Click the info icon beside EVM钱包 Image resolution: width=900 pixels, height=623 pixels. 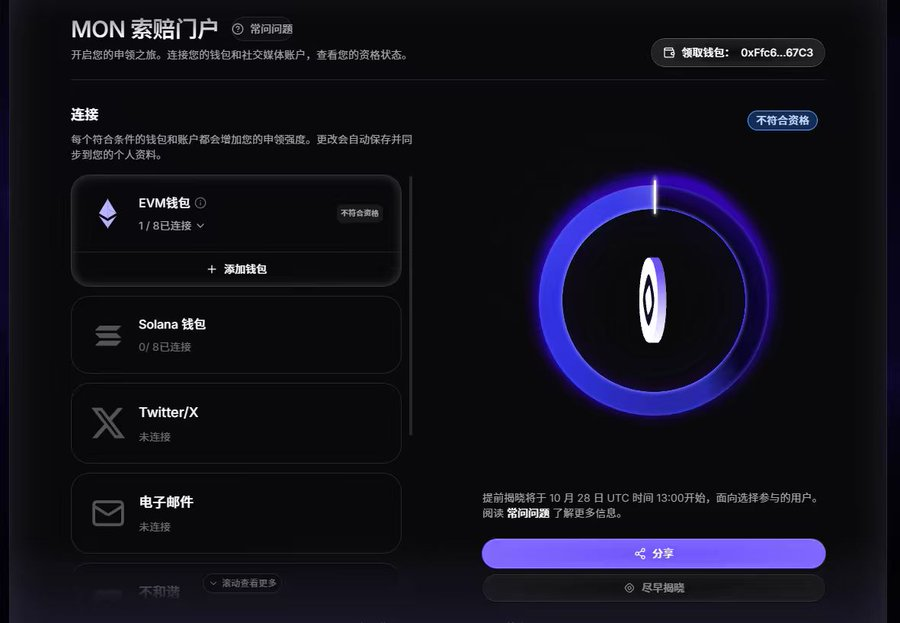(x=200, y=203)
